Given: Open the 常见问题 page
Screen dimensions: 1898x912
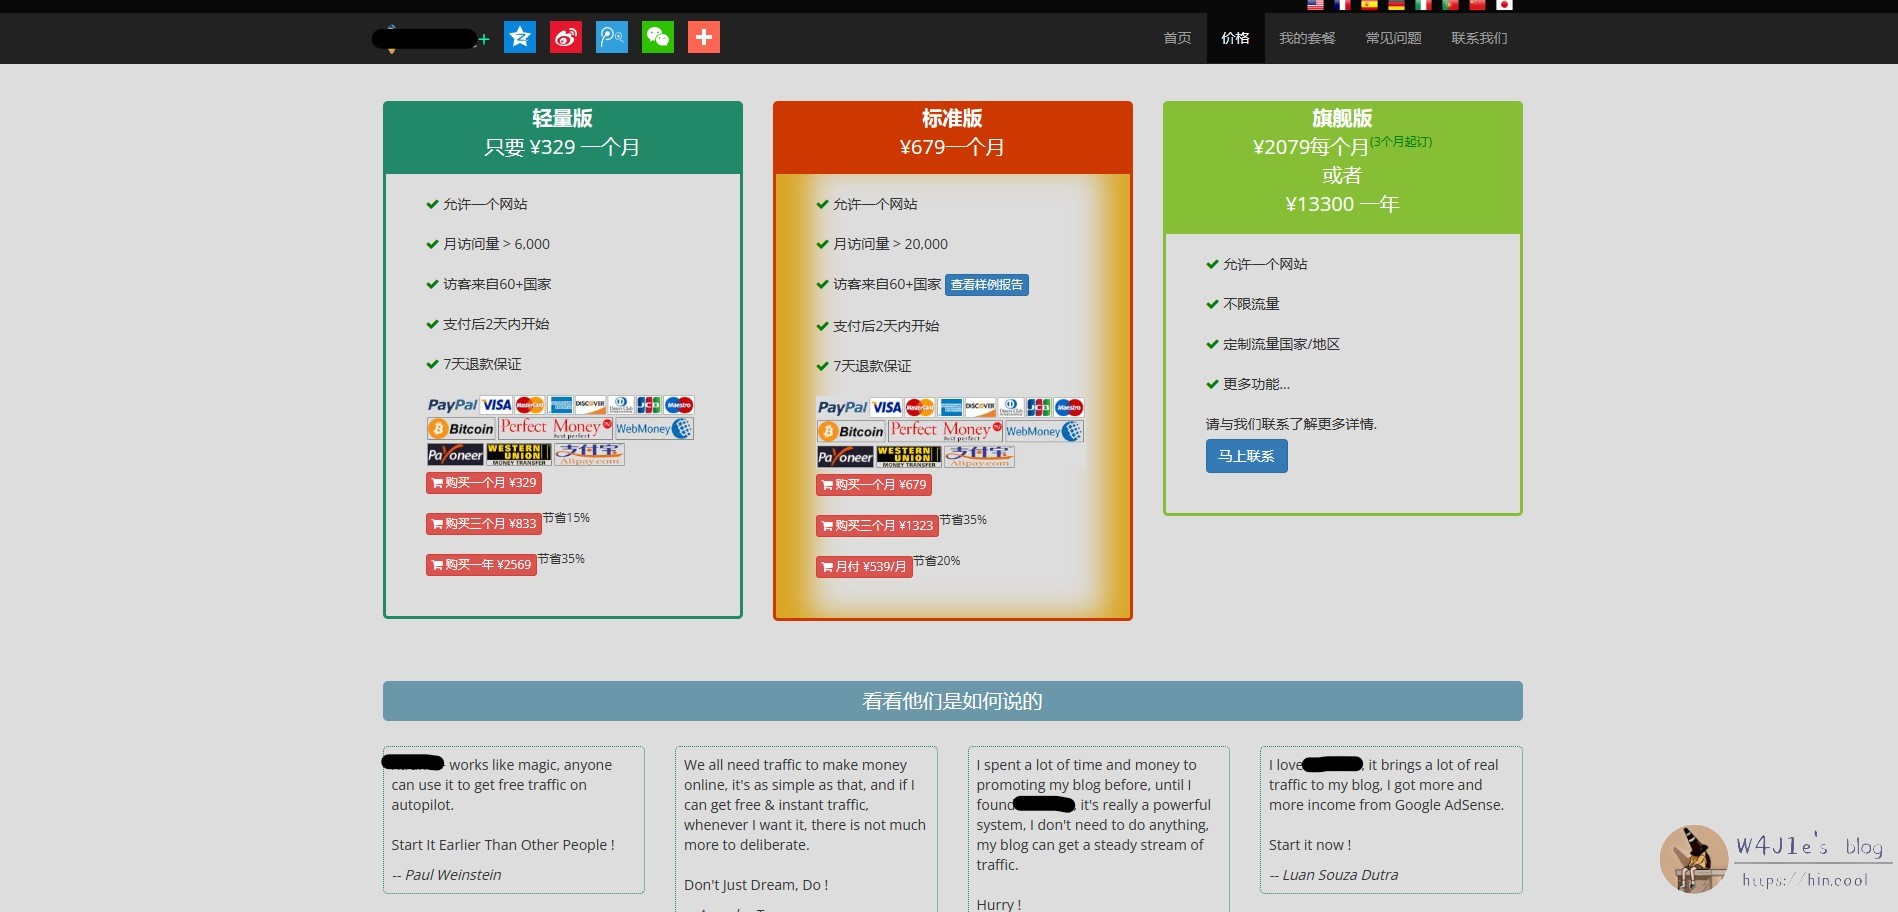Looking at the screenshot, I should (1393, 38).
